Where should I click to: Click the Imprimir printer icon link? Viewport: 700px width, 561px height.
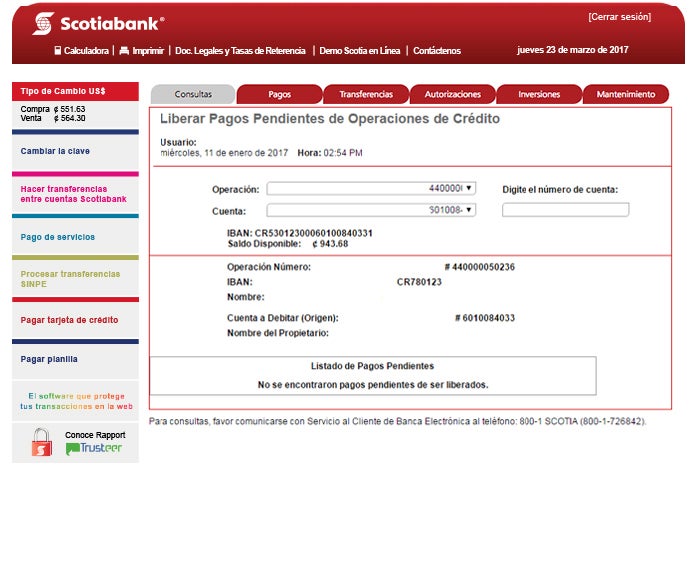(124, 50)
